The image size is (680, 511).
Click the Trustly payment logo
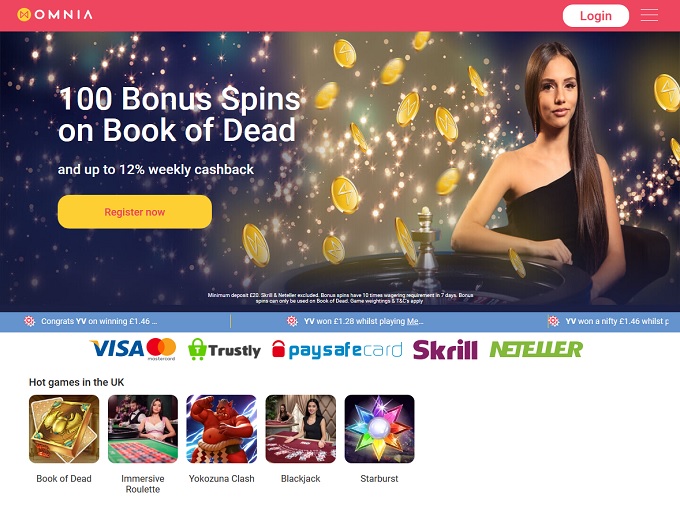[x=224, y=350]
